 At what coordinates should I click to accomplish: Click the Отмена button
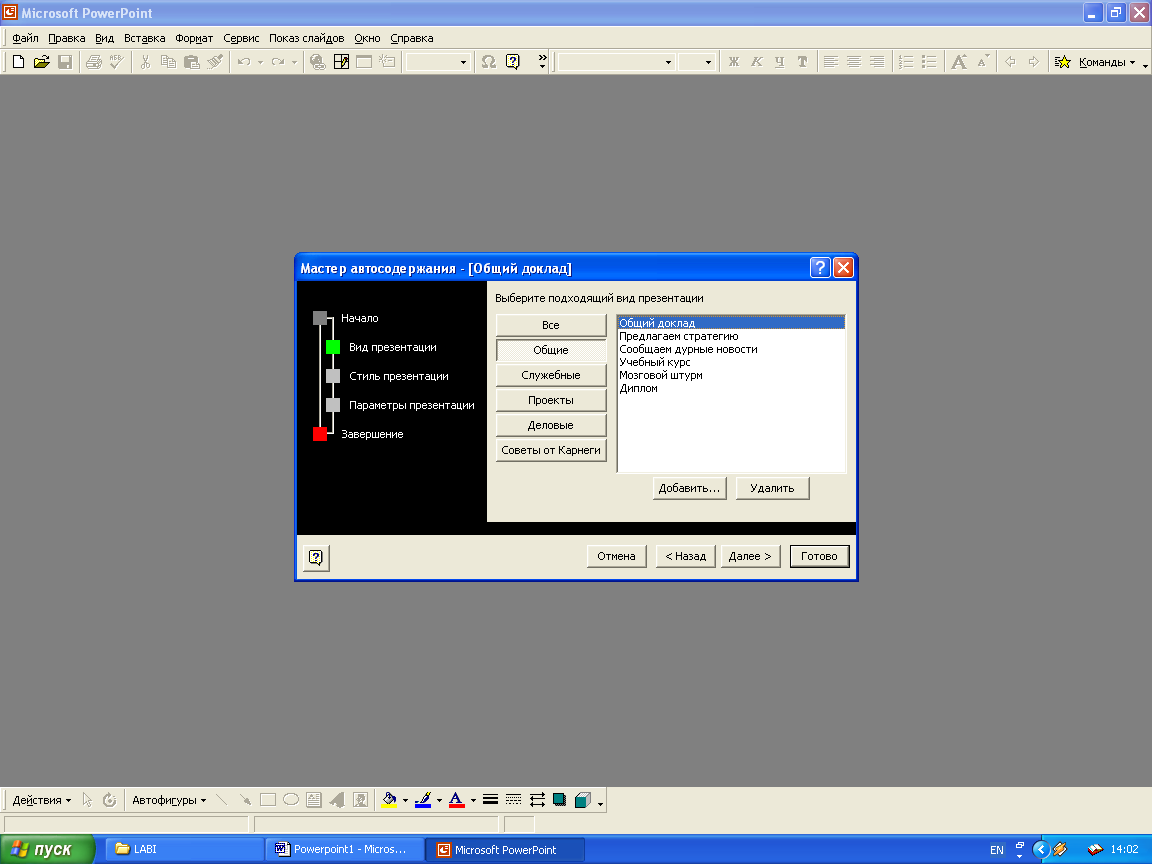616,556
